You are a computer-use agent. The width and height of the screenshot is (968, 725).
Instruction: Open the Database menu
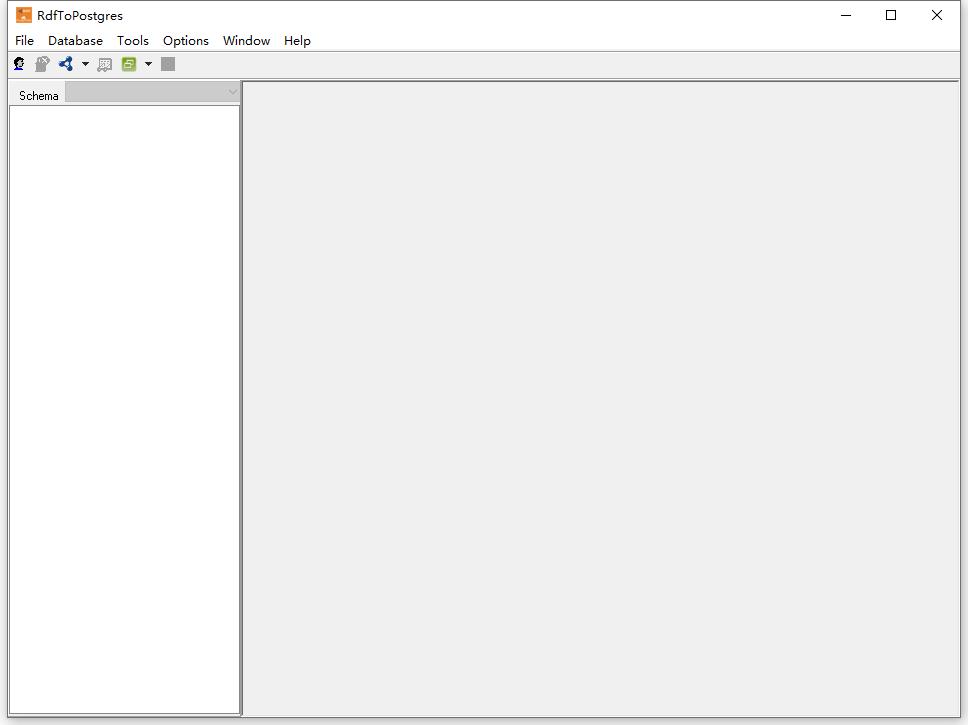tap(75, 40)
